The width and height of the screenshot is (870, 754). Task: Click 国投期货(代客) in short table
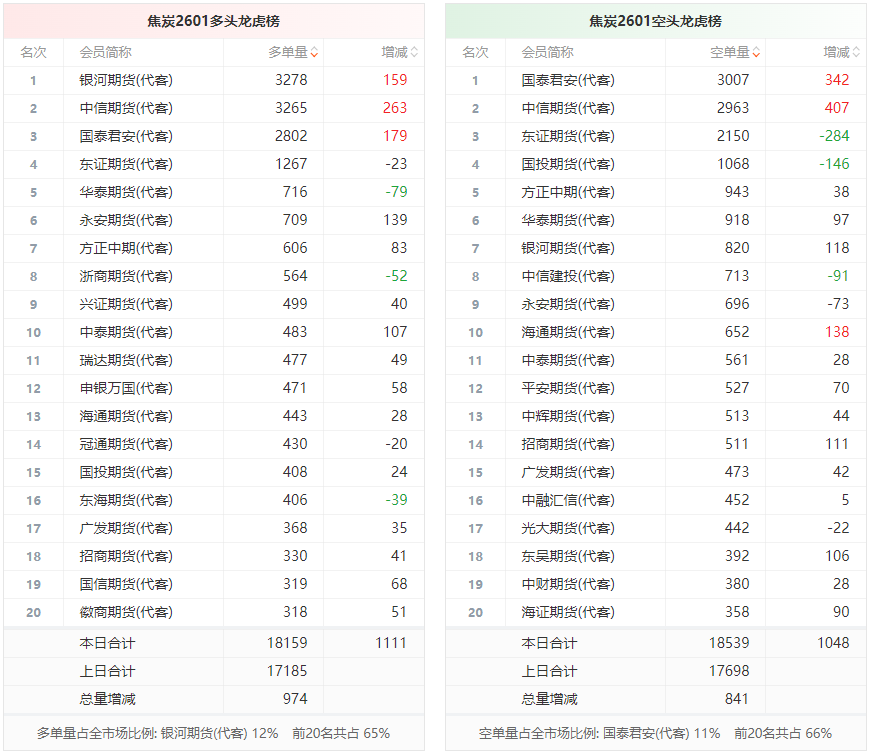pos(568,164)
